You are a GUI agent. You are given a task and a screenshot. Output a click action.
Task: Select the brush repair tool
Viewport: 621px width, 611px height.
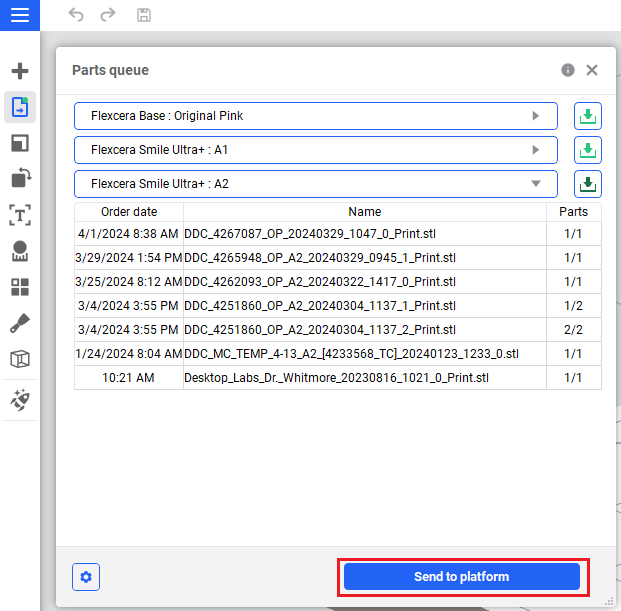point(20,323)
